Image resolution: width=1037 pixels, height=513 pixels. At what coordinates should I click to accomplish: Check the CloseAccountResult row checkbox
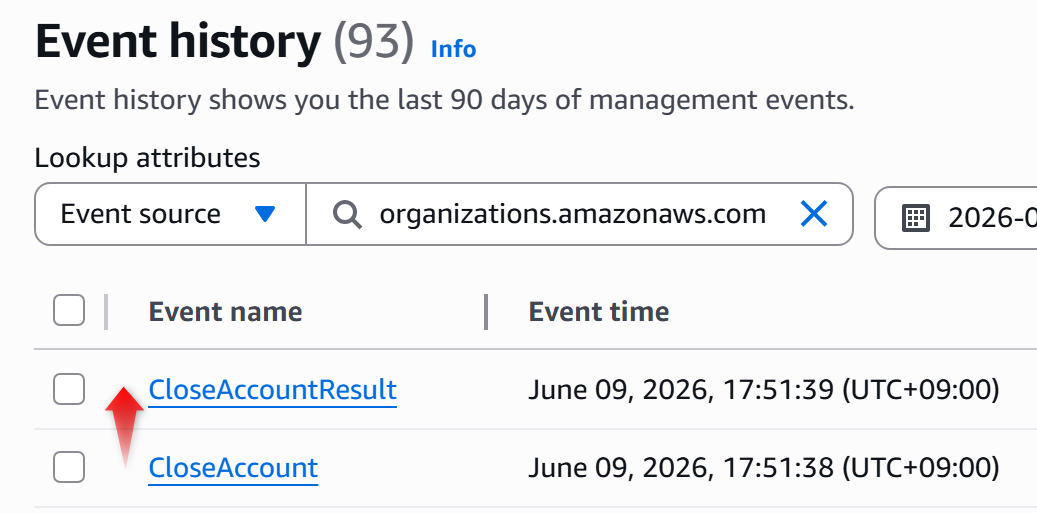pos(69,389)
